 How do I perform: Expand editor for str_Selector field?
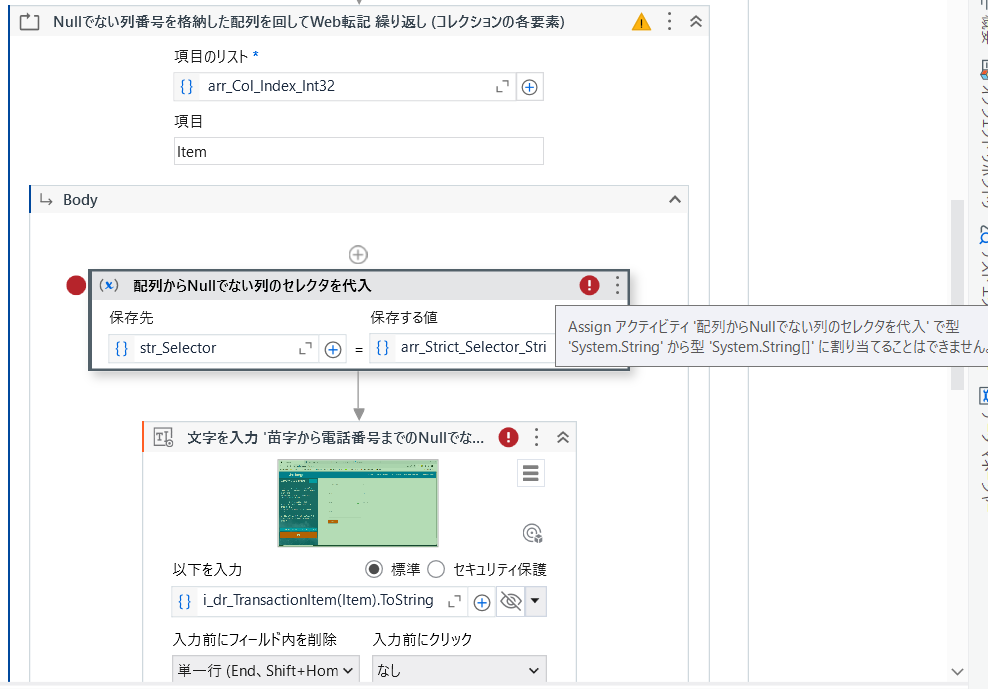(x=306, y=349)
